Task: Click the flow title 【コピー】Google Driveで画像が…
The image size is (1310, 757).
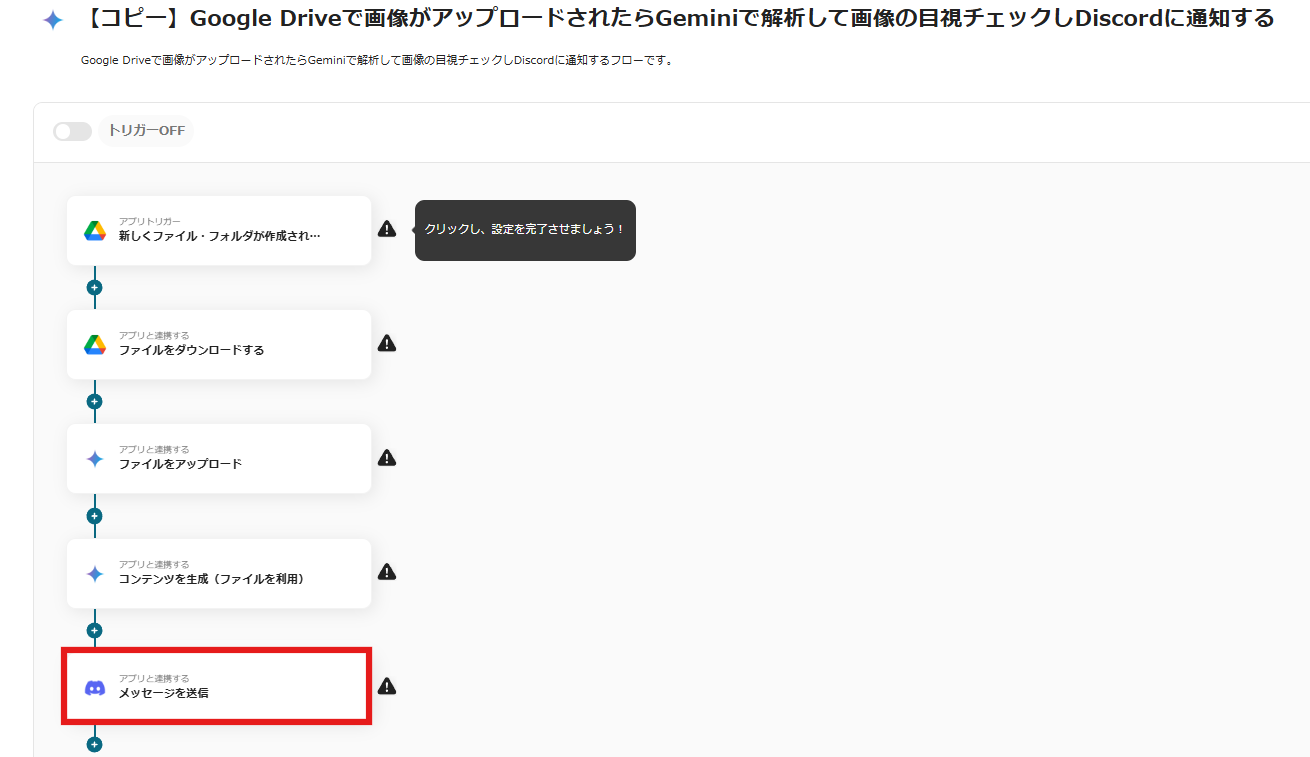Action: point(675,19)
